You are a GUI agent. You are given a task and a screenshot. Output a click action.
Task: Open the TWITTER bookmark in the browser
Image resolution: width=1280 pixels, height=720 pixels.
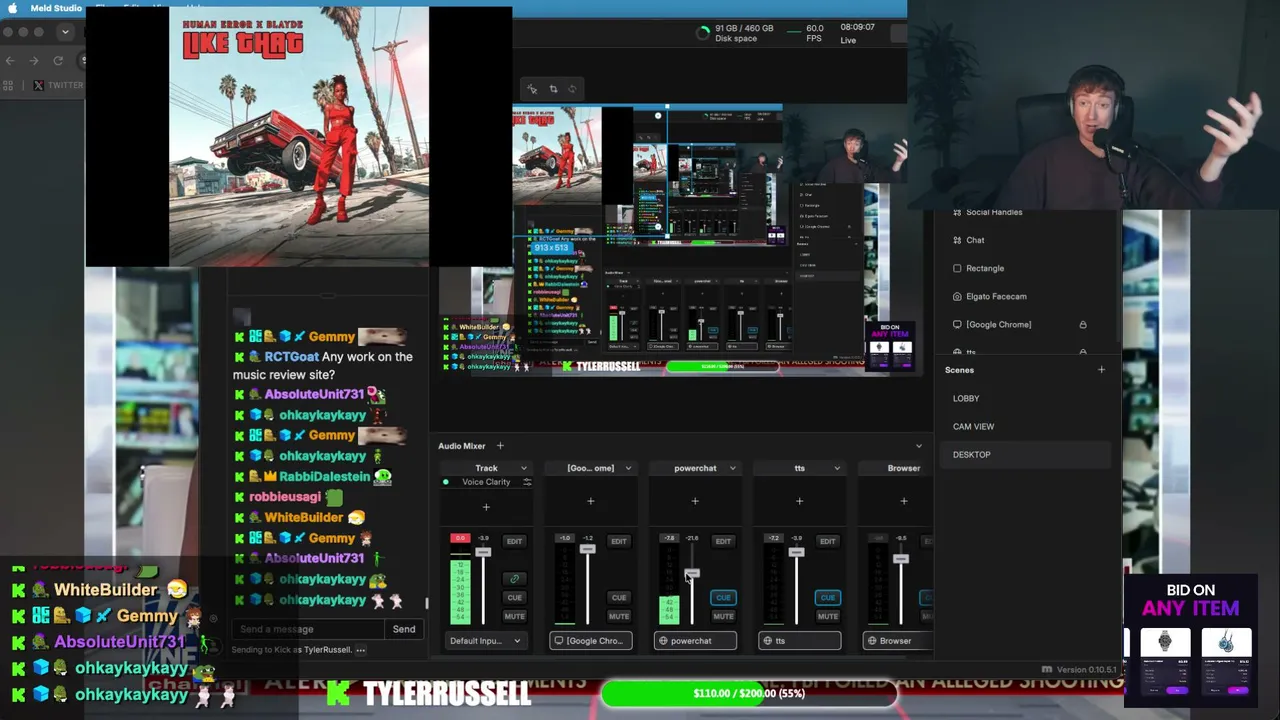click(x=59, y=85)
